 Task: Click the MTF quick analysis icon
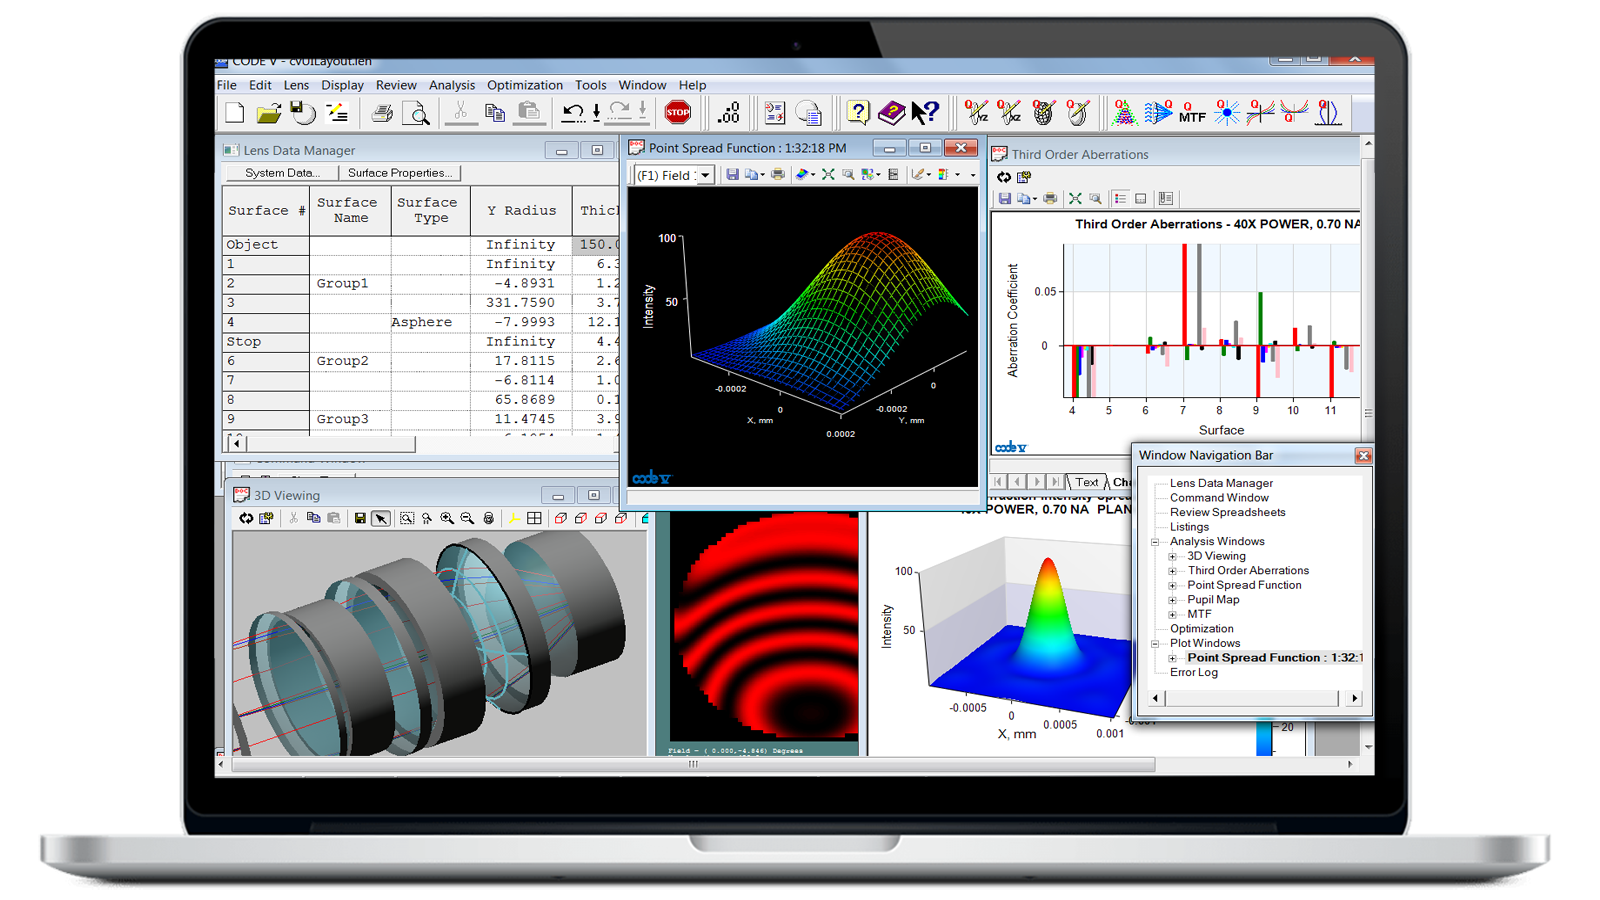(x=1192, y=113)
